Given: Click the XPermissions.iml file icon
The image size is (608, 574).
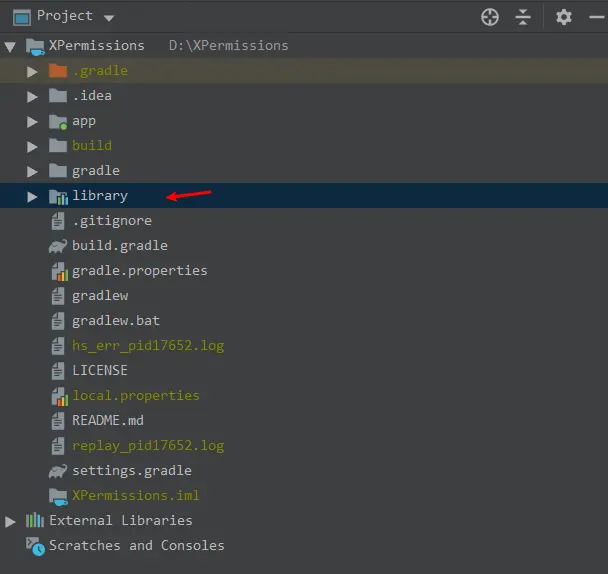Looking at the screenshot, I should 58,497.
